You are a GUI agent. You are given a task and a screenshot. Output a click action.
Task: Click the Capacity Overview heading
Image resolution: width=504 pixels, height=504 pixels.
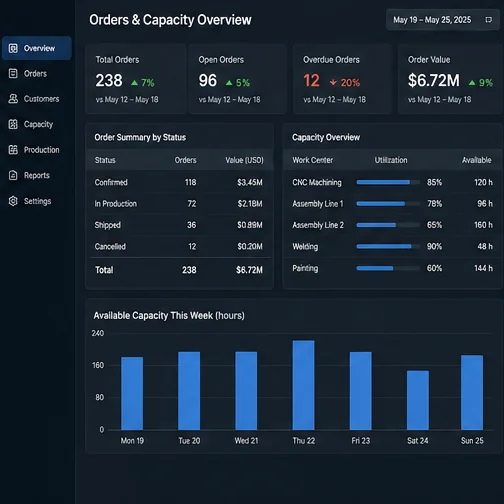326,137
